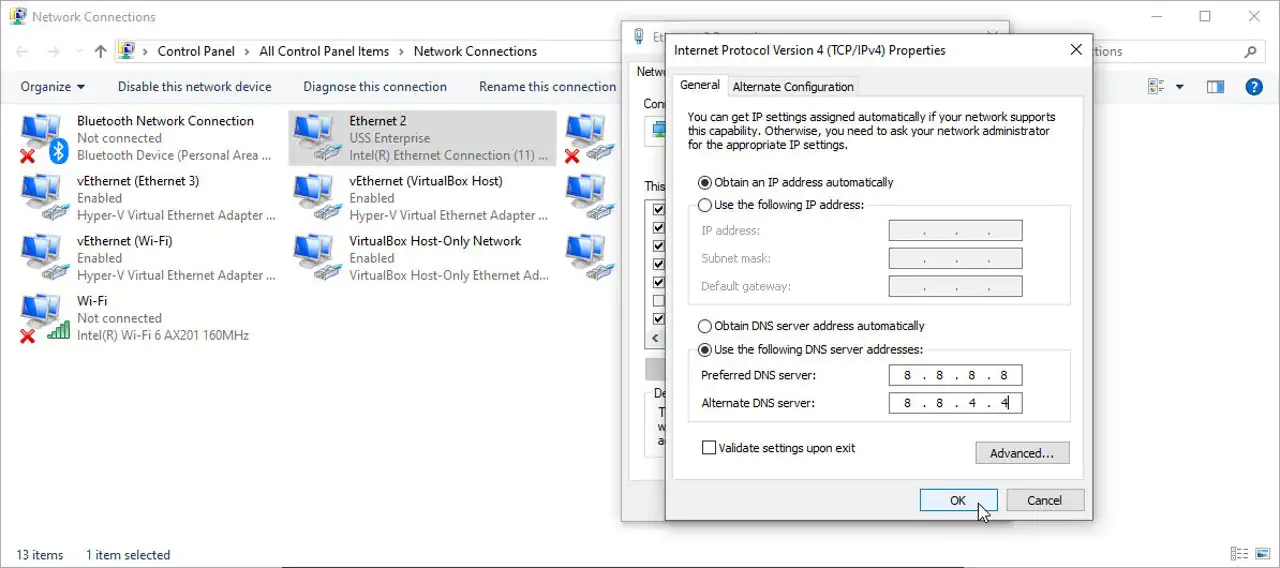Select the vEthernet (Ethernet 3) adapter icon
Image resolution: width=1280 pixels, height=568 pixels.
[x=43, y=197]
